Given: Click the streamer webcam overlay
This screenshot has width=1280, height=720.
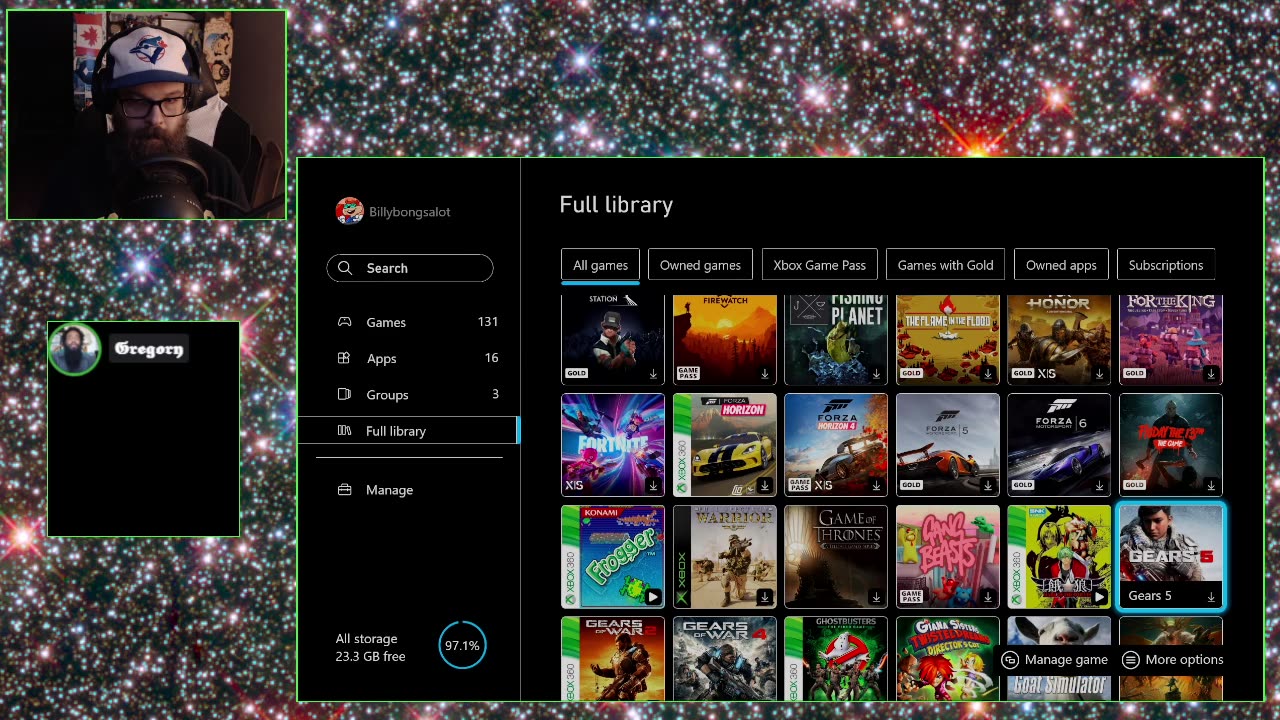Looking at the screenshot, I should click(x=146, y=115).
